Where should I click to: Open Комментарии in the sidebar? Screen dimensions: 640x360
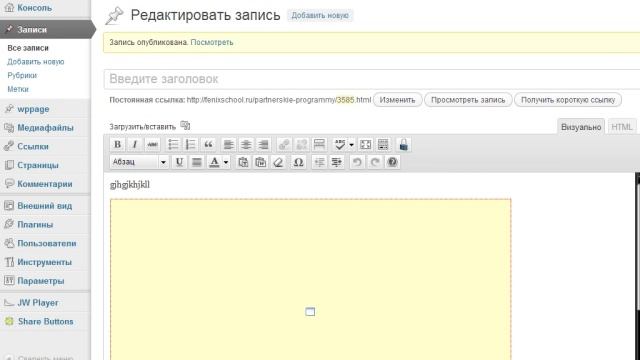(45, 184)
